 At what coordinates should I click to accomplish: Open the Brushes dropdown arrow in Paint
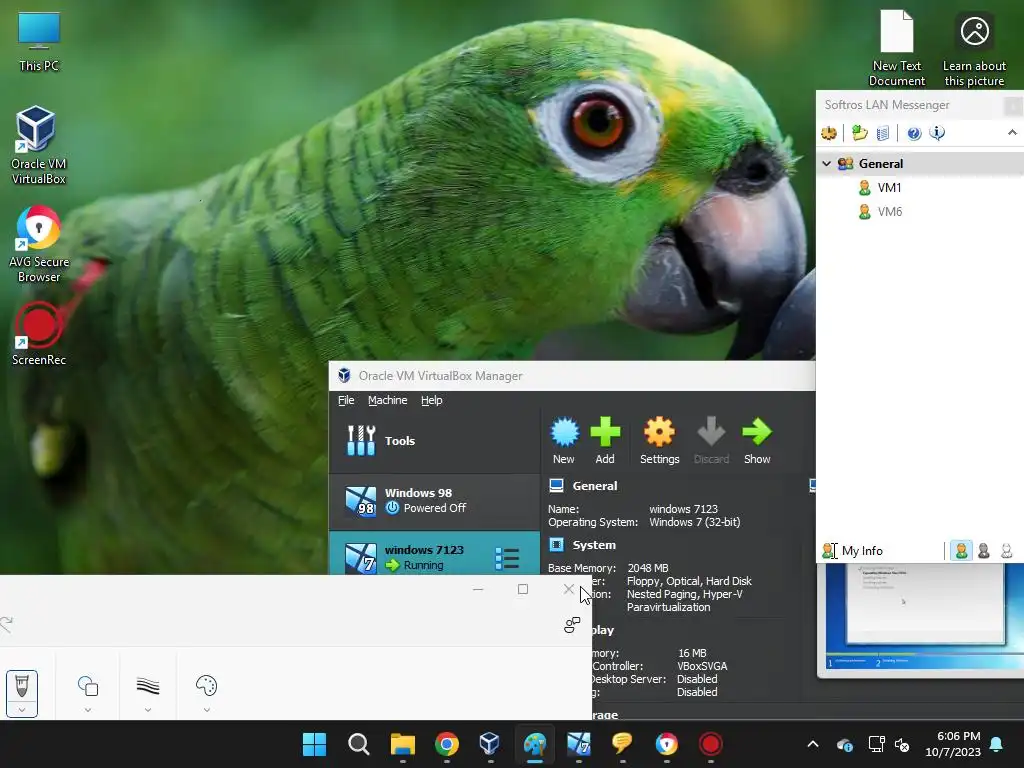[x=22, y=710]
